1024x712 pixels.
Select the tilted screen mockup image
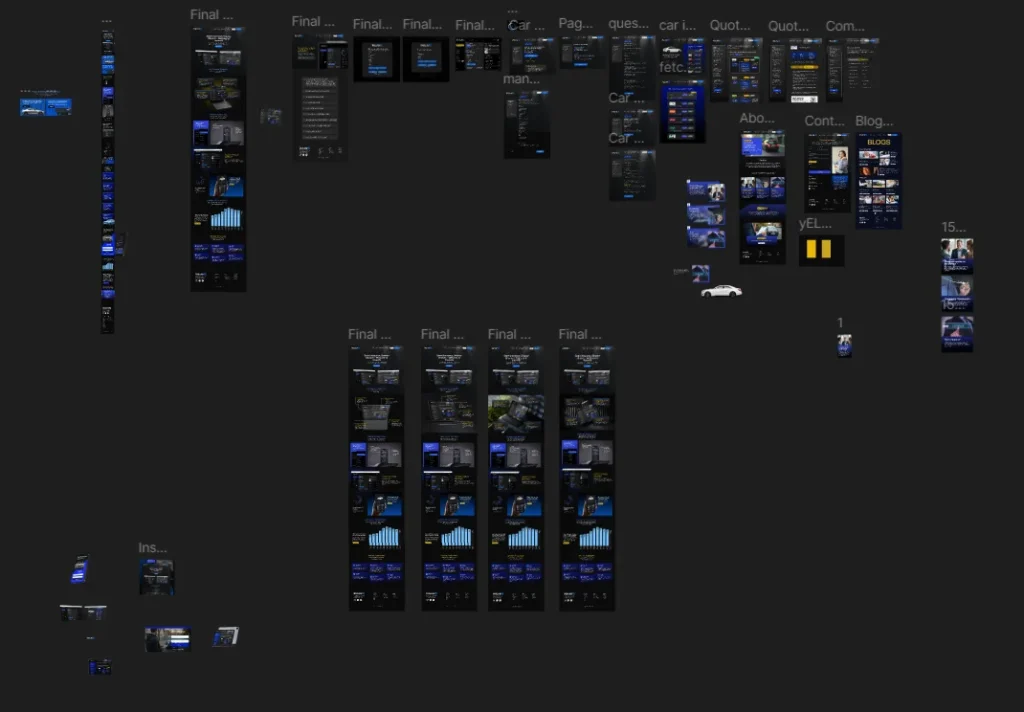click(226, 637)
